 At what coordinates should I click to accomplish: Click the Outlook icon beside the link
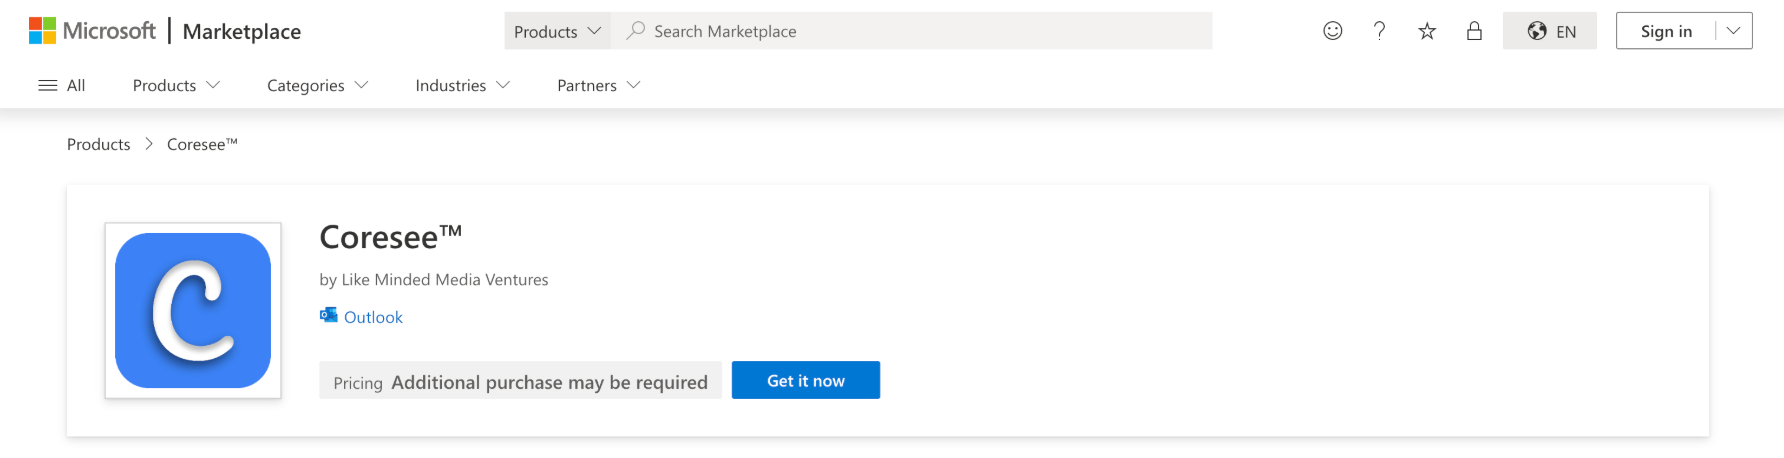[x=329, y=315]
